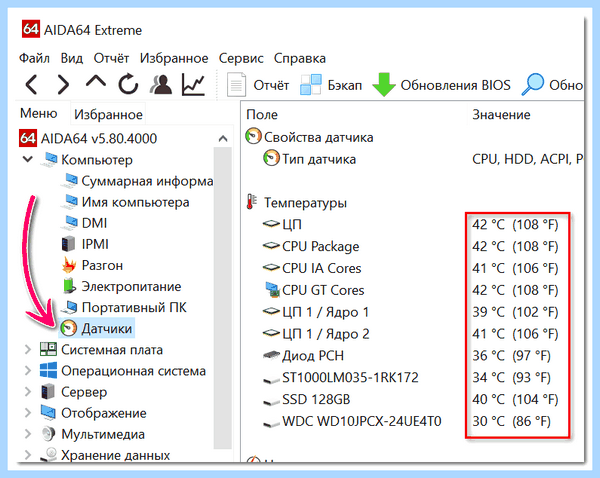Open the Справка menu
Screen dimensions: 600x478
click(300, 59)
